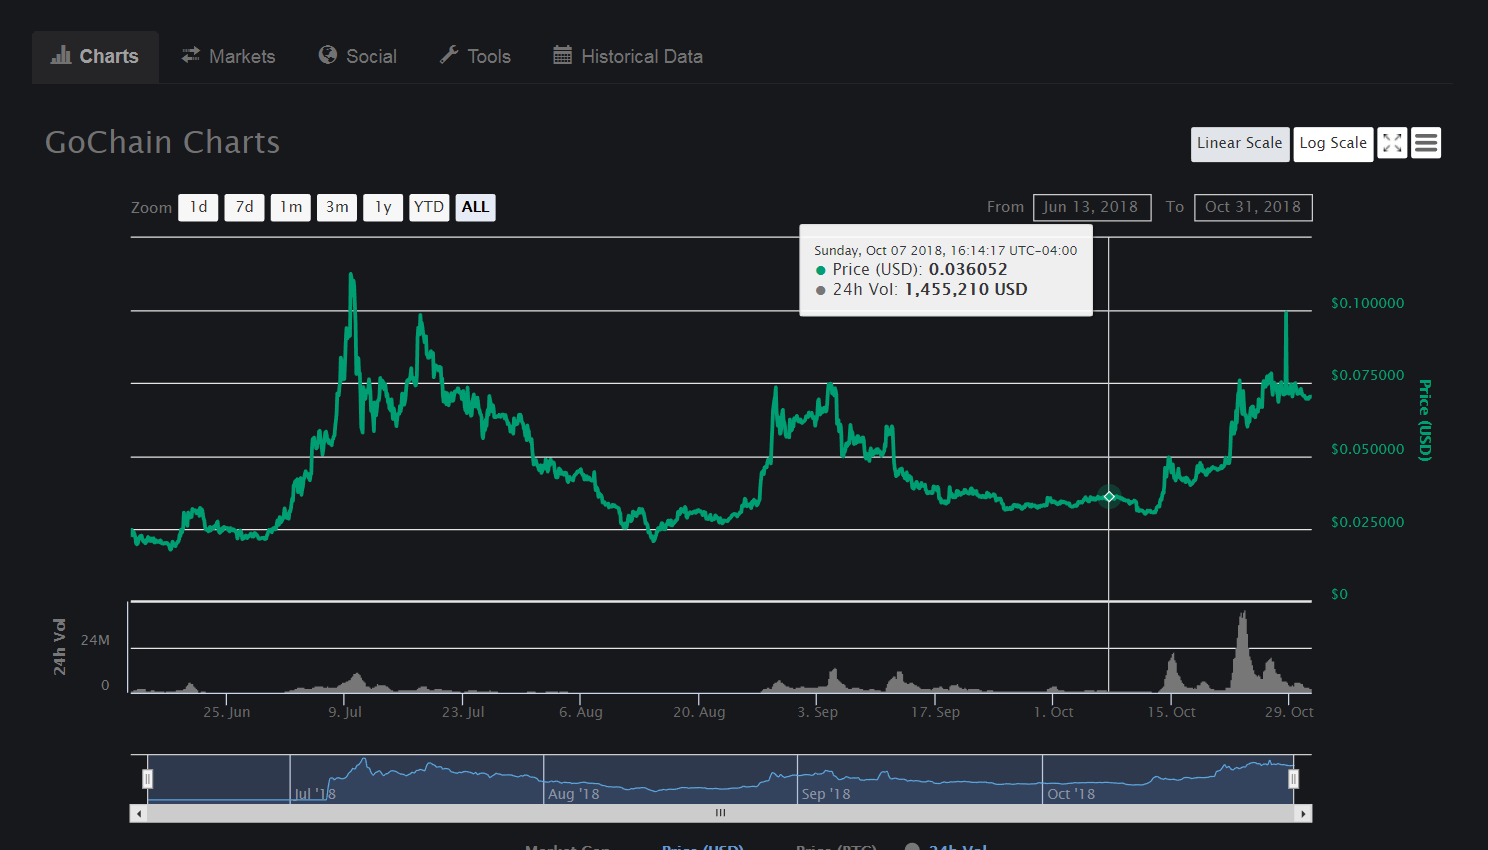Click the 9. Jul date label

point(345,712)
